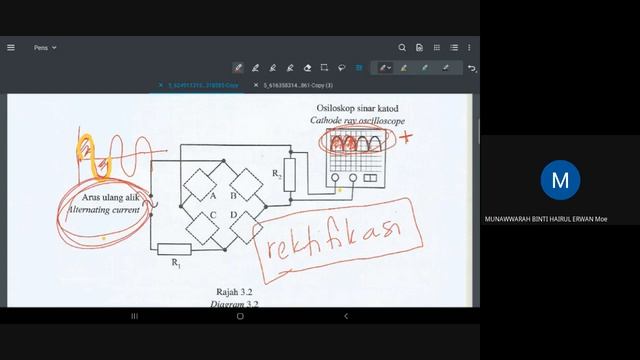
Task: Open the thumbnail grid view
Action: coord(437,48)
